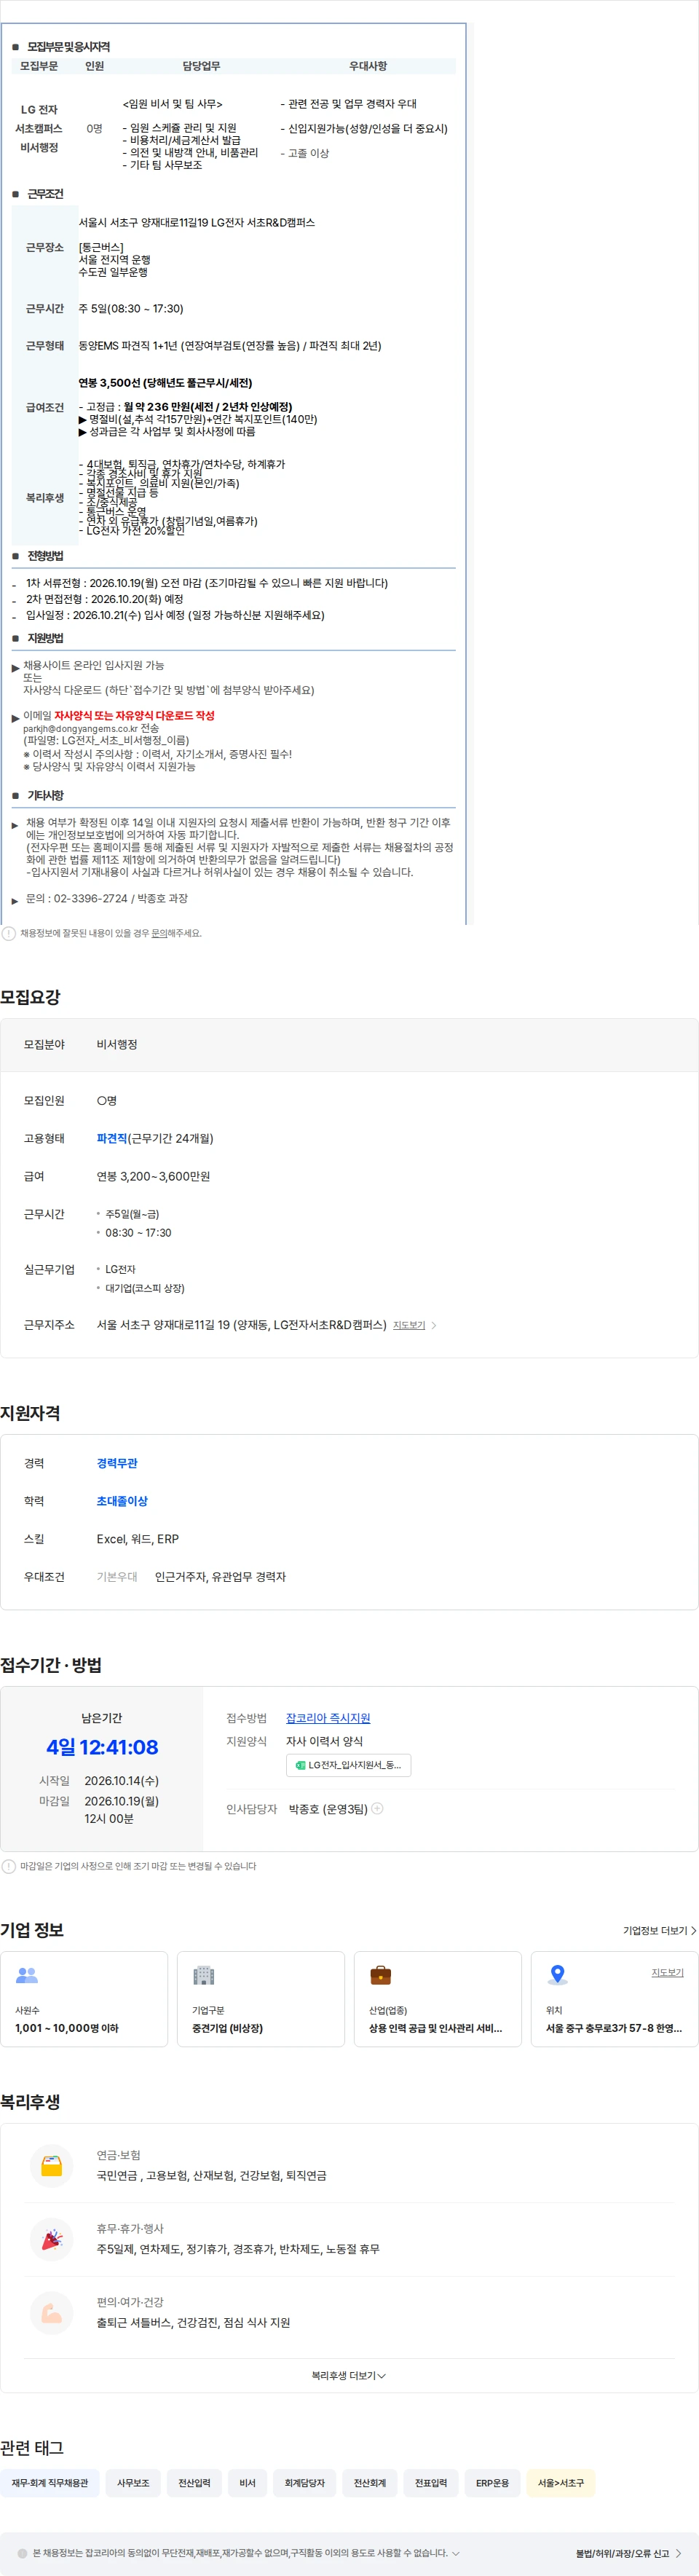Click the skills text Excel, 워드, ERP
This screenshot has width=699, height=2576.
click(x=138, y=1539)
